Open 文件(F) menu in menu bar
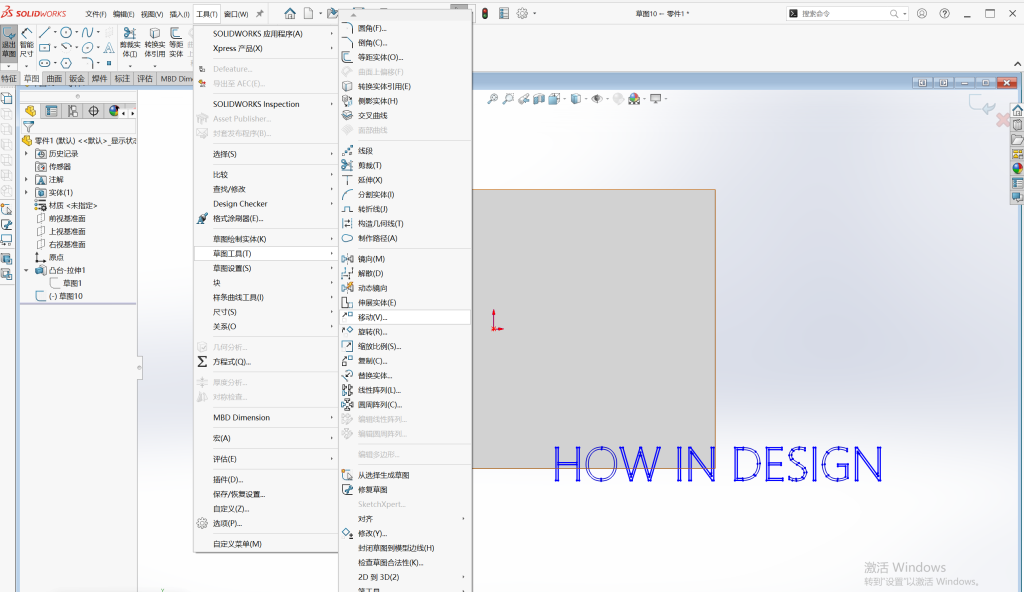This screenshot has width=1024, height=592. pos(96,14)
